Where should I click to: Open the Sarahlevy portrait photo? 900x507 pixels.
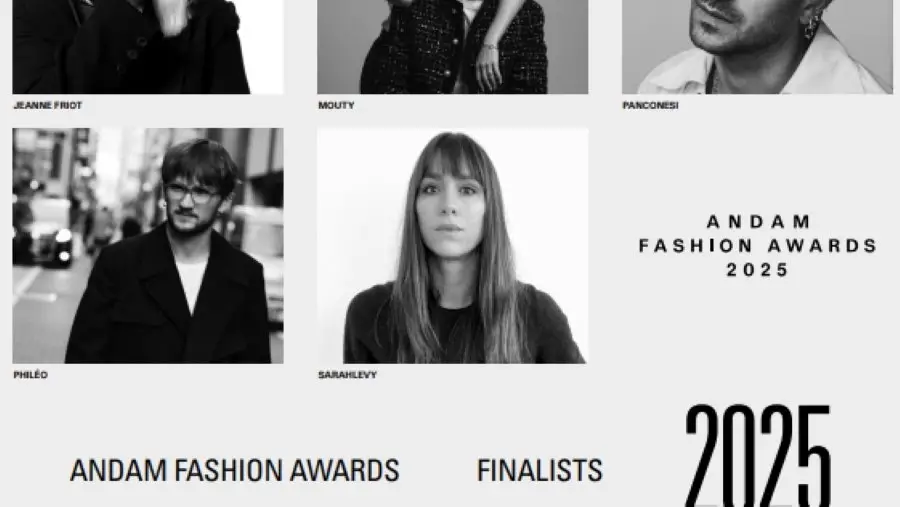pos(452,246)
